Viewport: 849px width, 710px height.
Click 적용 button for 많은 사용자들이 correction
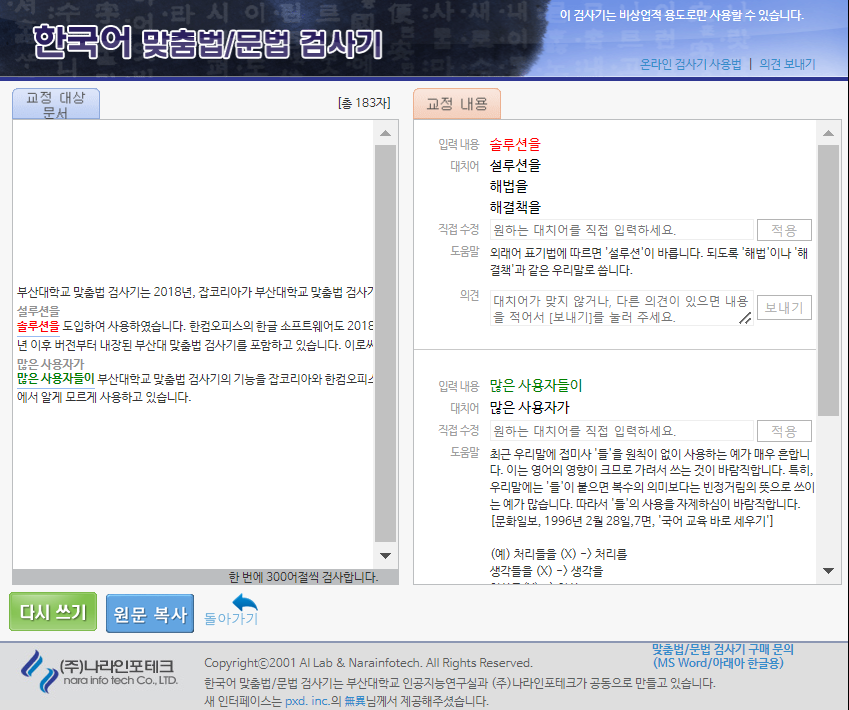pos(784,431)
